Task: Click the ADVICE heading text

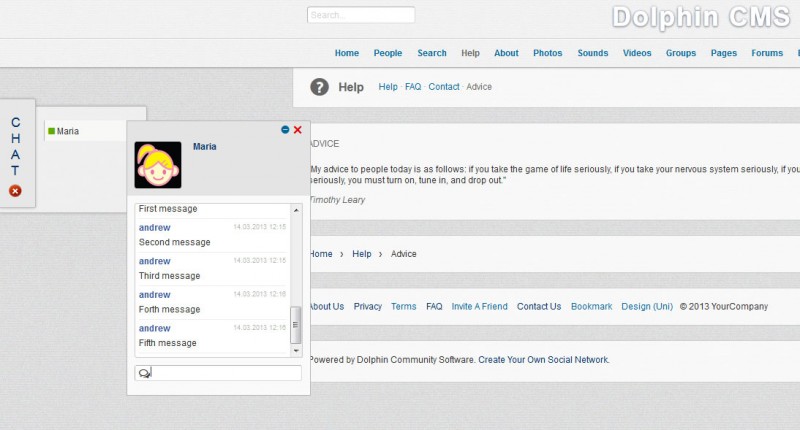Action: coord(325,144)
